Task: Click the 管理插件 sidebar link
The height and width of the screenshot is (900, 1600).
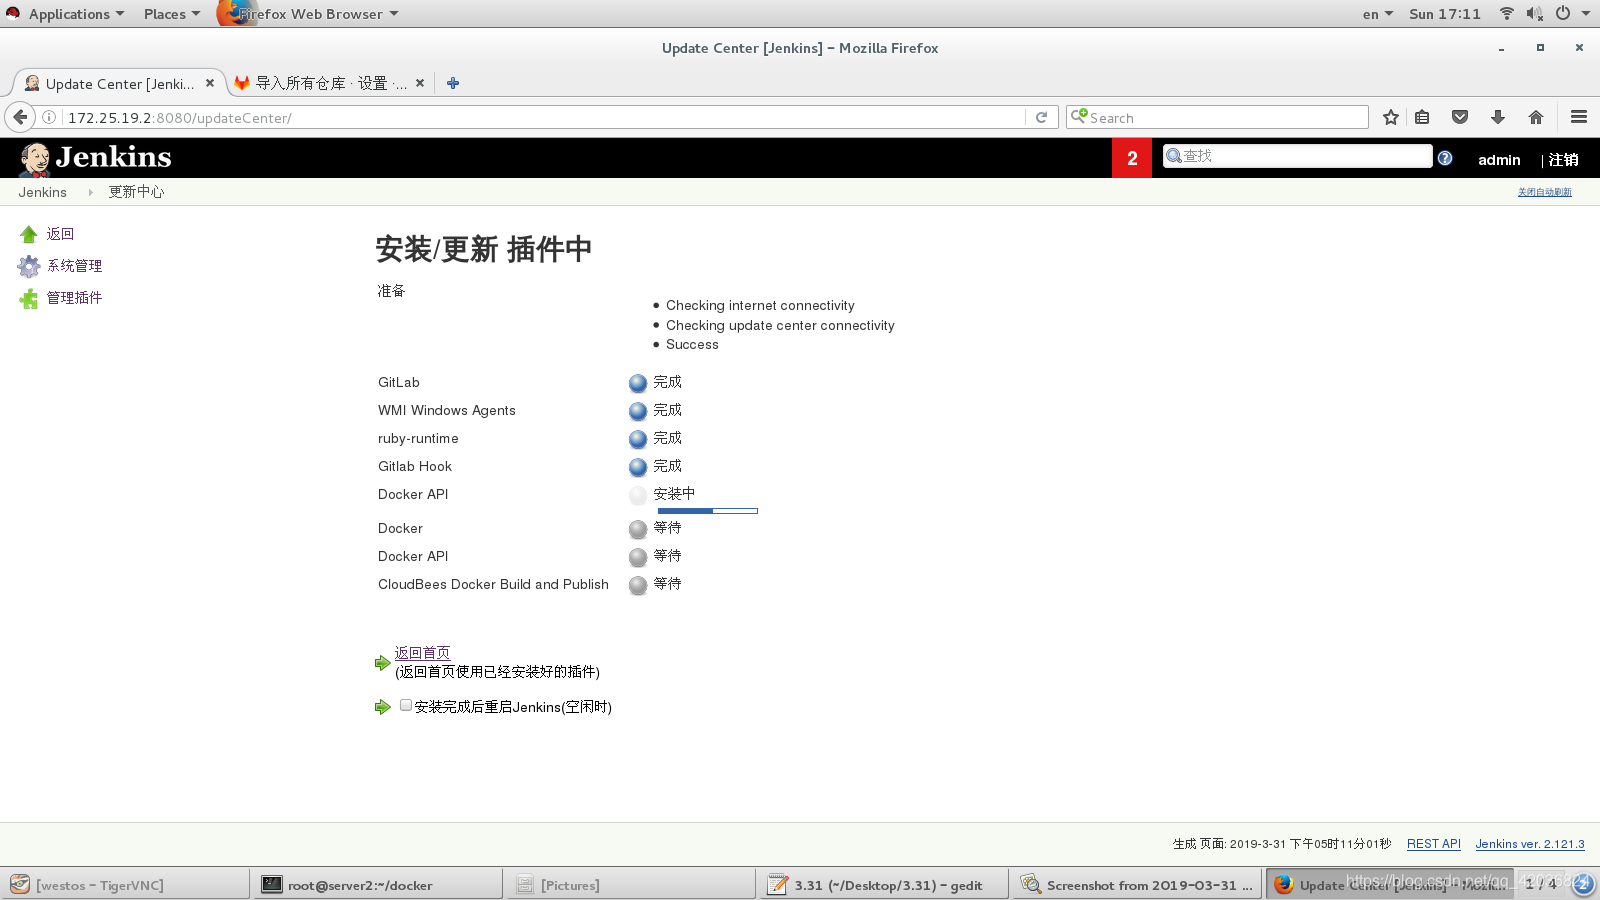Action: tap(75, 298)
